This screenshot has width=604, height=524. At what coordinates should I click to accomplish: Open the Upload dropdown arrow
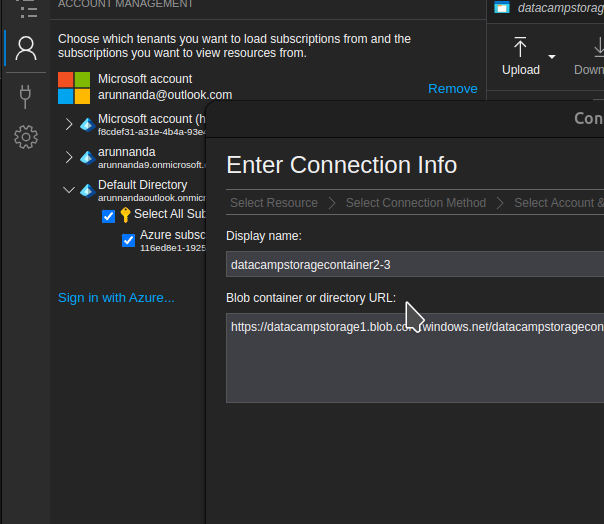tap(551, 56)
